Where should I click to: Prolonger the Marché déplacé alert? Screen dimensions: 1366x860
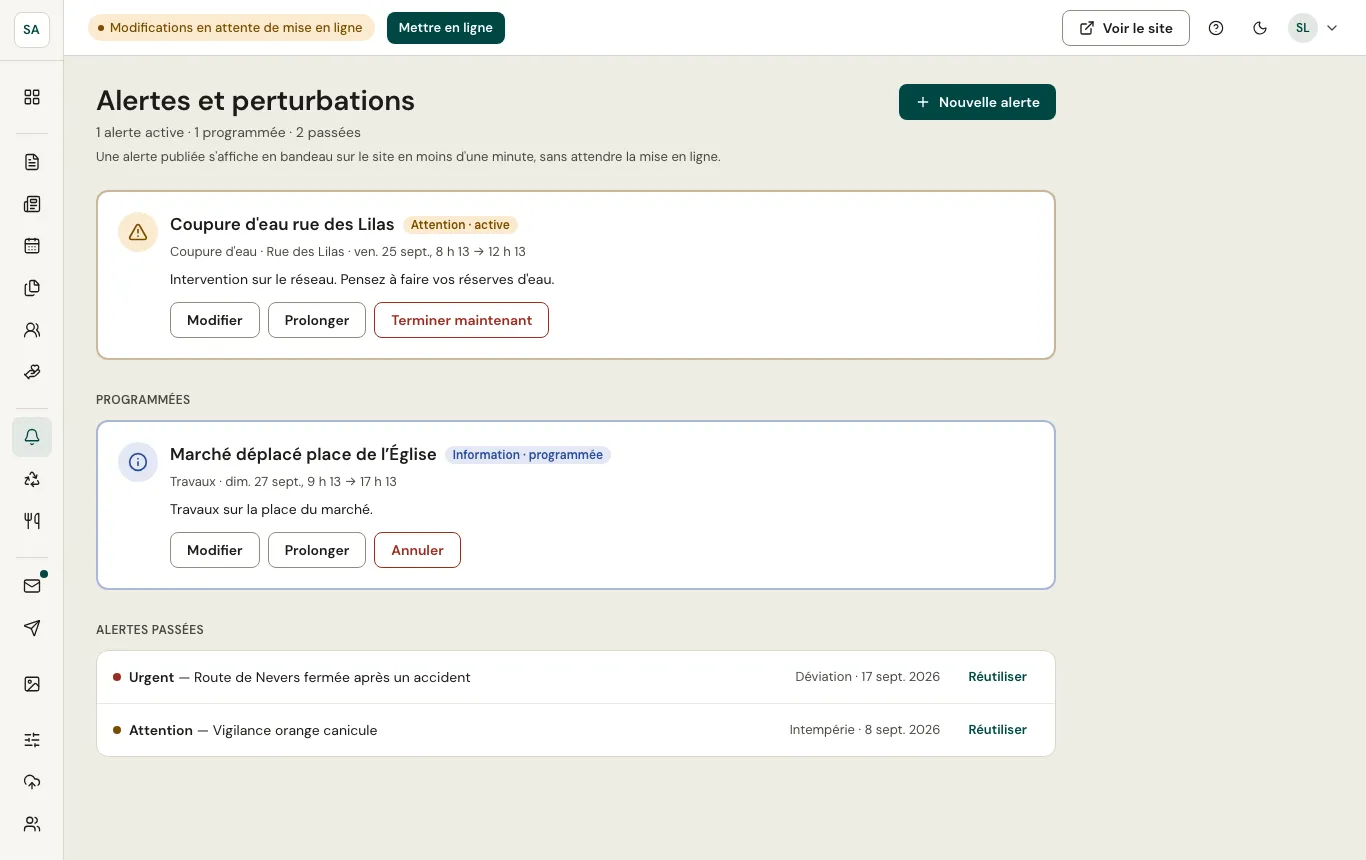tap(317, 550)
